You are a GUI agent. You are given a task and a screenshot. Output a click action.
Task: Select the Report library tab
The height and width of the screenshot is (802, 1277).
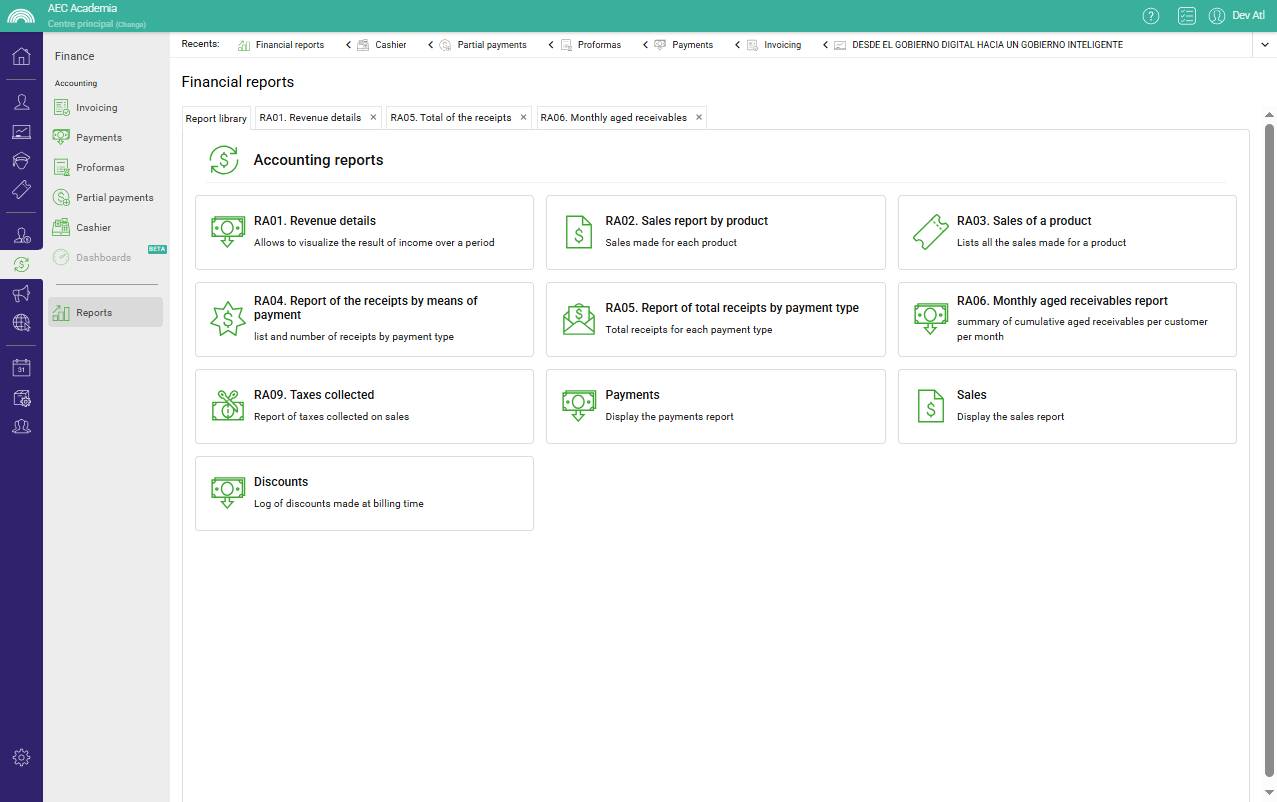coord(216,118)
